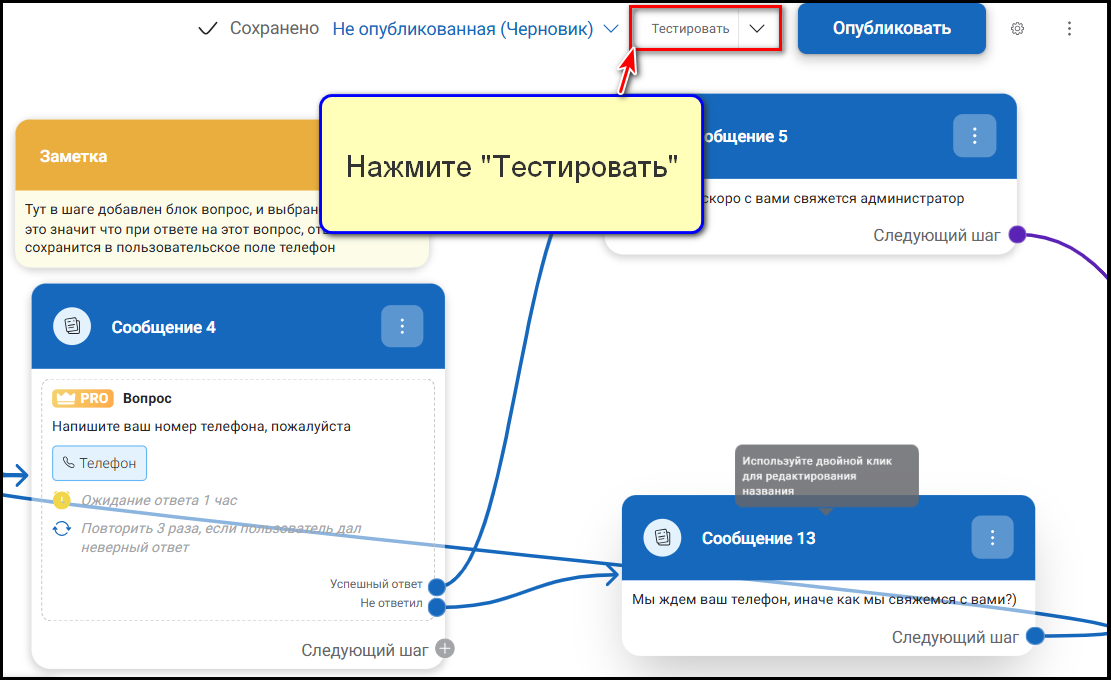This screenshot has height=680, width=1111.
Task: Expand the Тестировать dropdown arrow
Action: coord(757,29)
